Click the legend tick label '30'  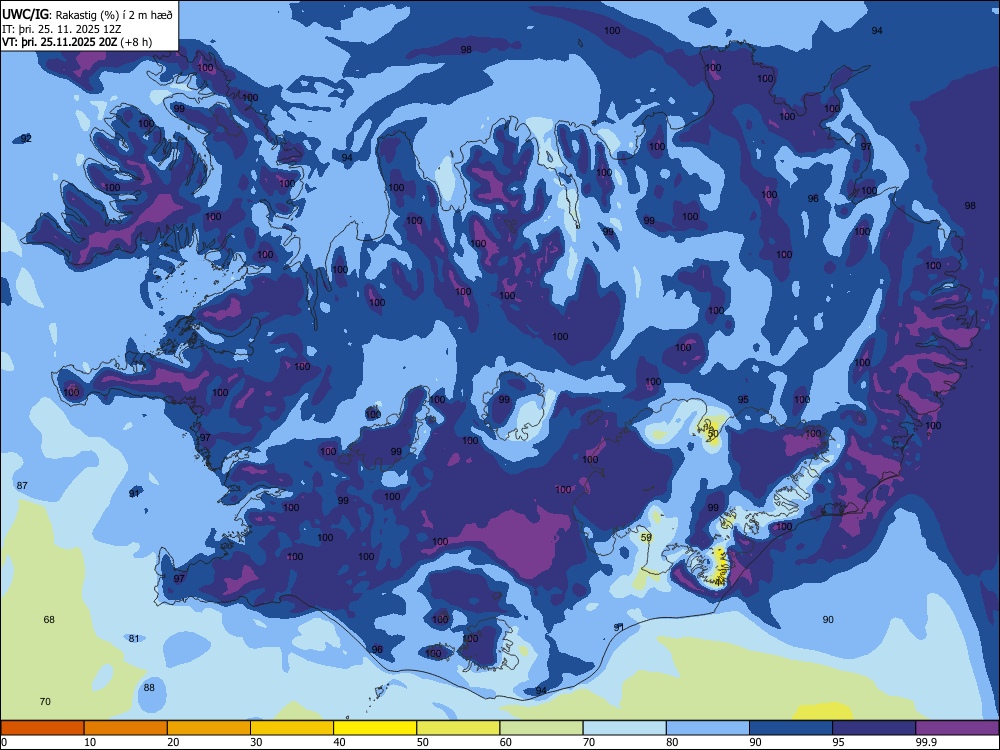[256, 742]
